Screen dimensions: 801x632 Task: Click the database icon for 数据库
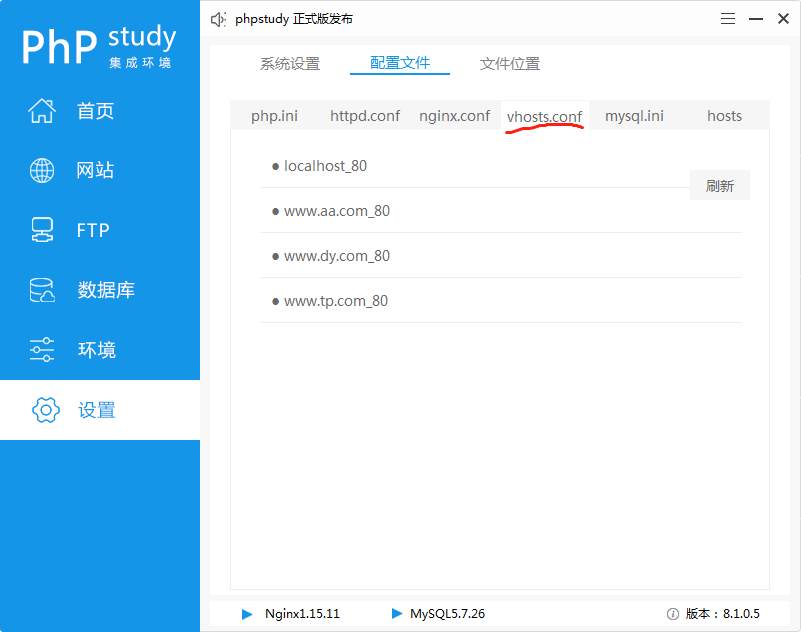pyautogui.click(x=42, y=290)
